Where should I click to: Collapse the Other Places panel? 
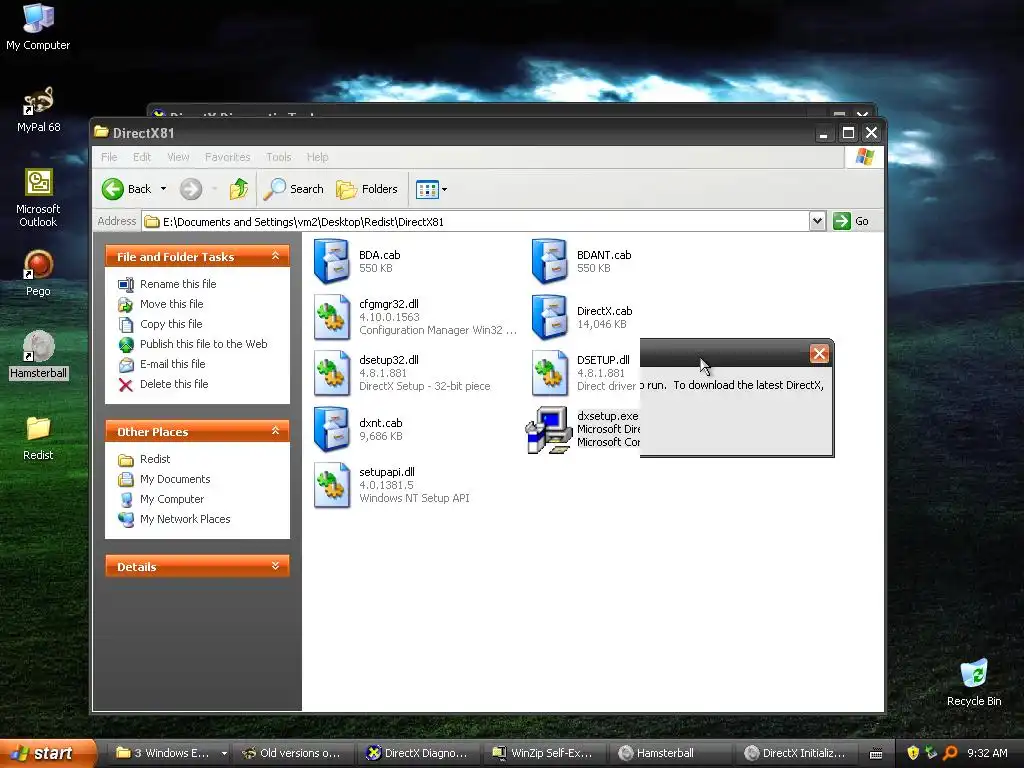coord(276,431)
